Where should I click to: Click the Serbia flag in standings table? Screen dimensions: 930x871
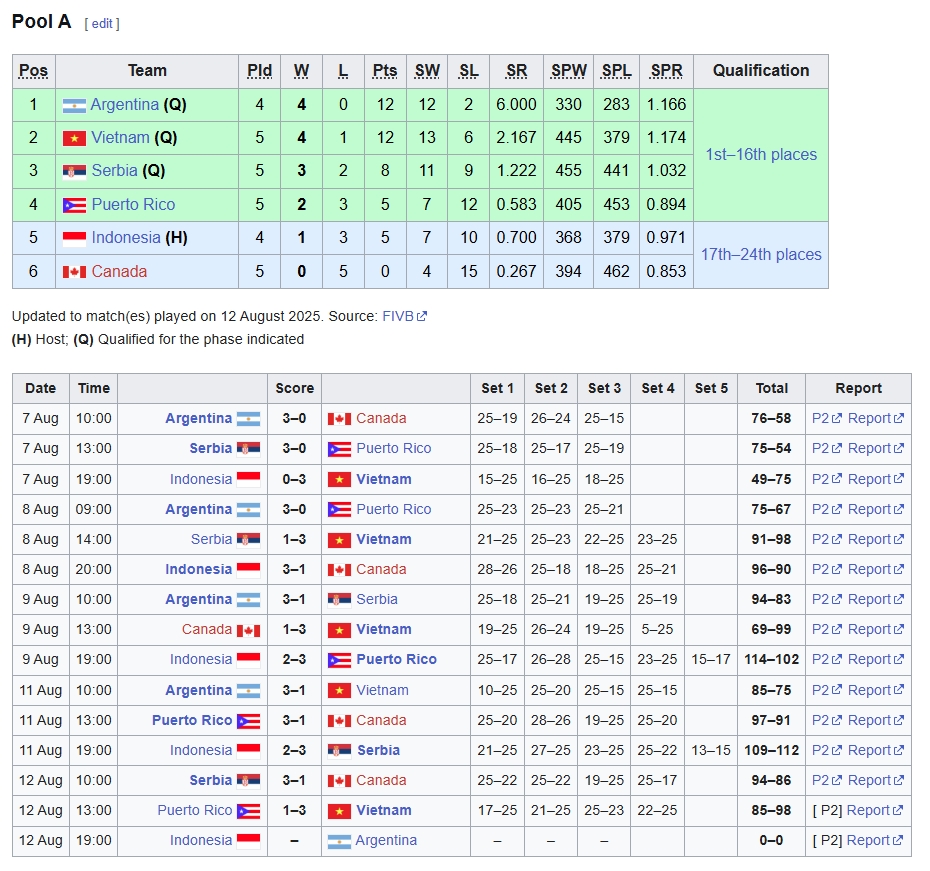(74, 171)
